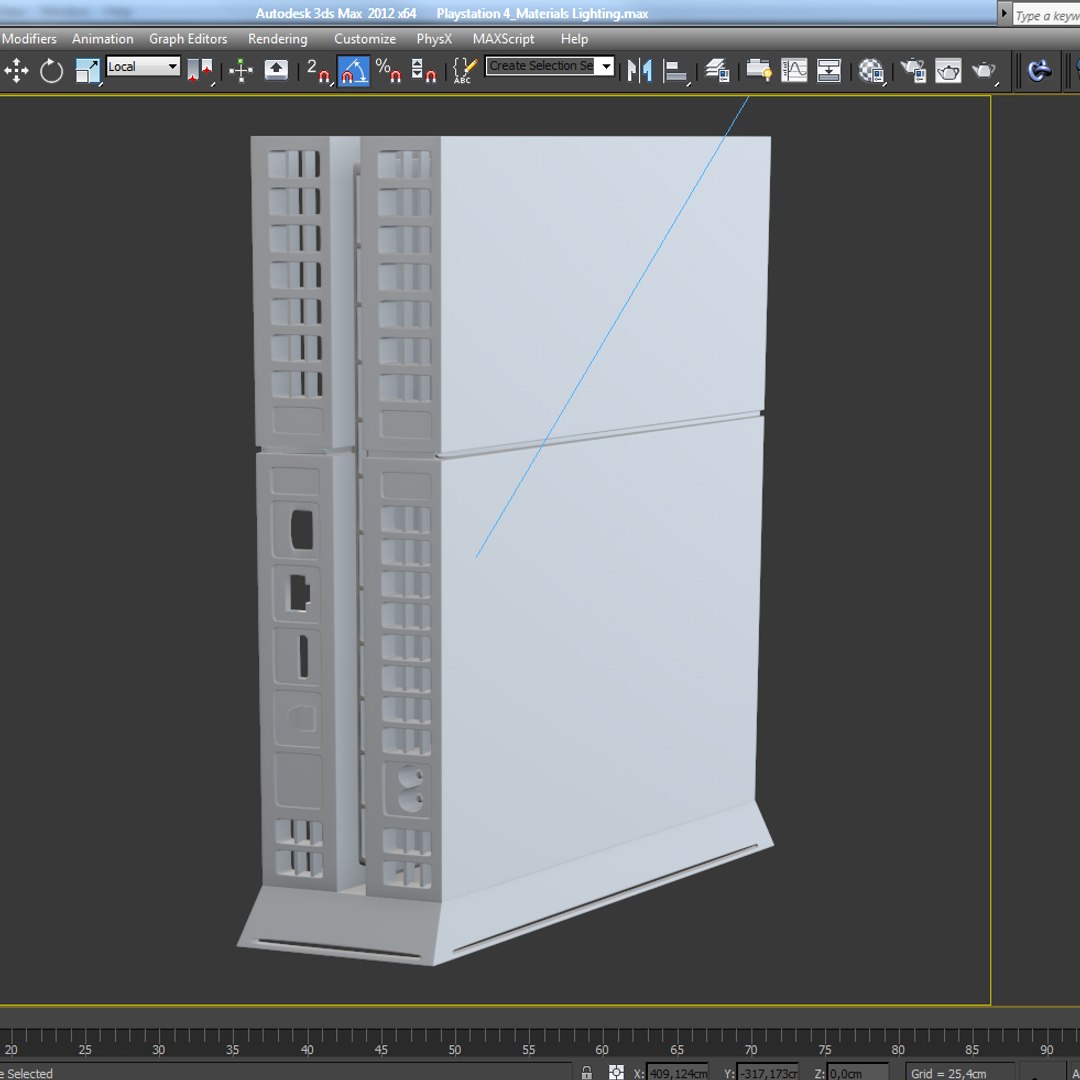
Task: Toggle Absolute/Offset transform type-in mode
Action: [x=616, y=1072]
